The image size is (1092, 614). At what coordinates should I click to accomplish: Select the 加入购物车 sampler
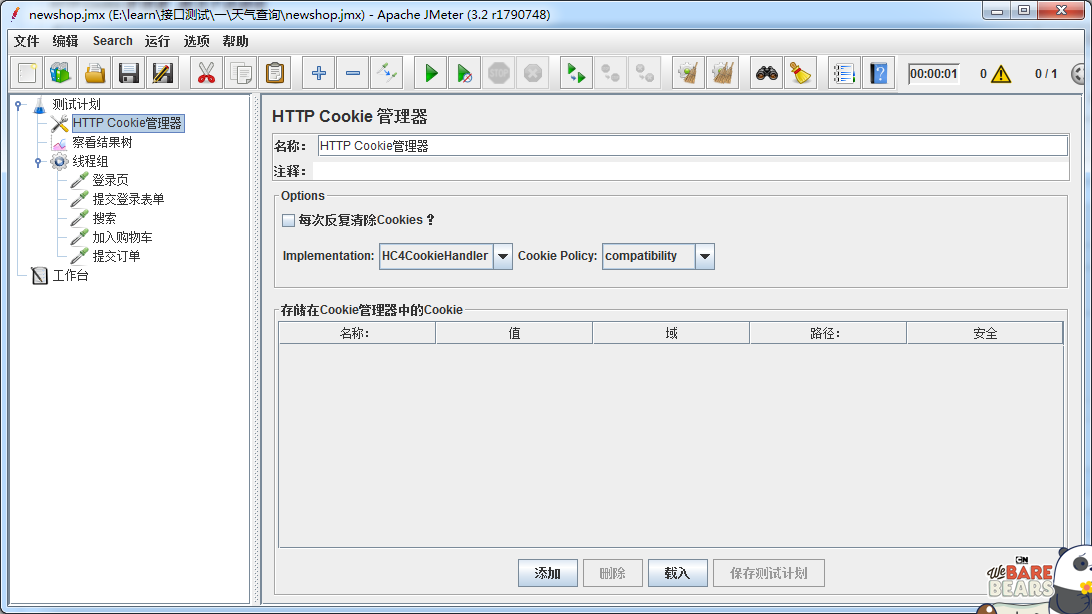122,237
